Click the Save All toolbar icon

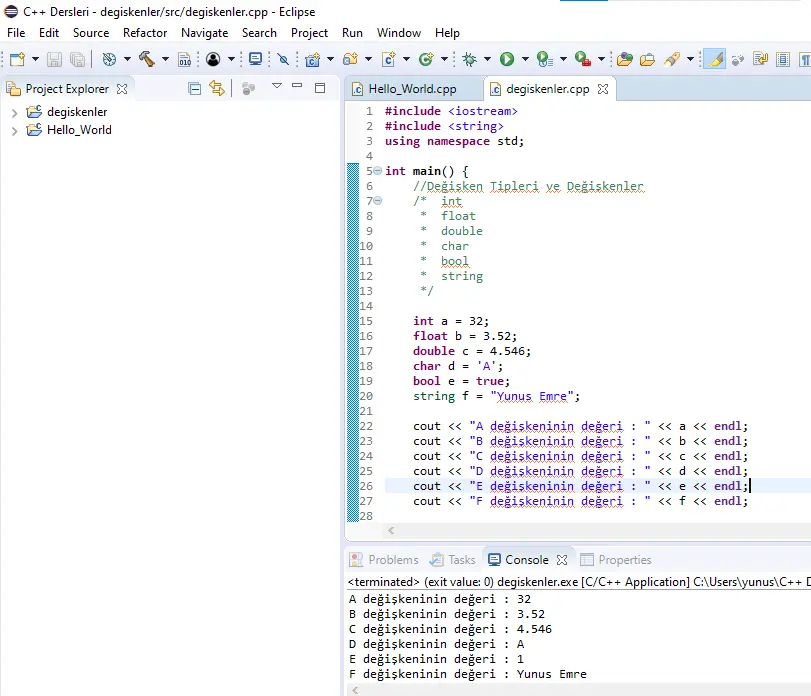(x=77, y=60)
